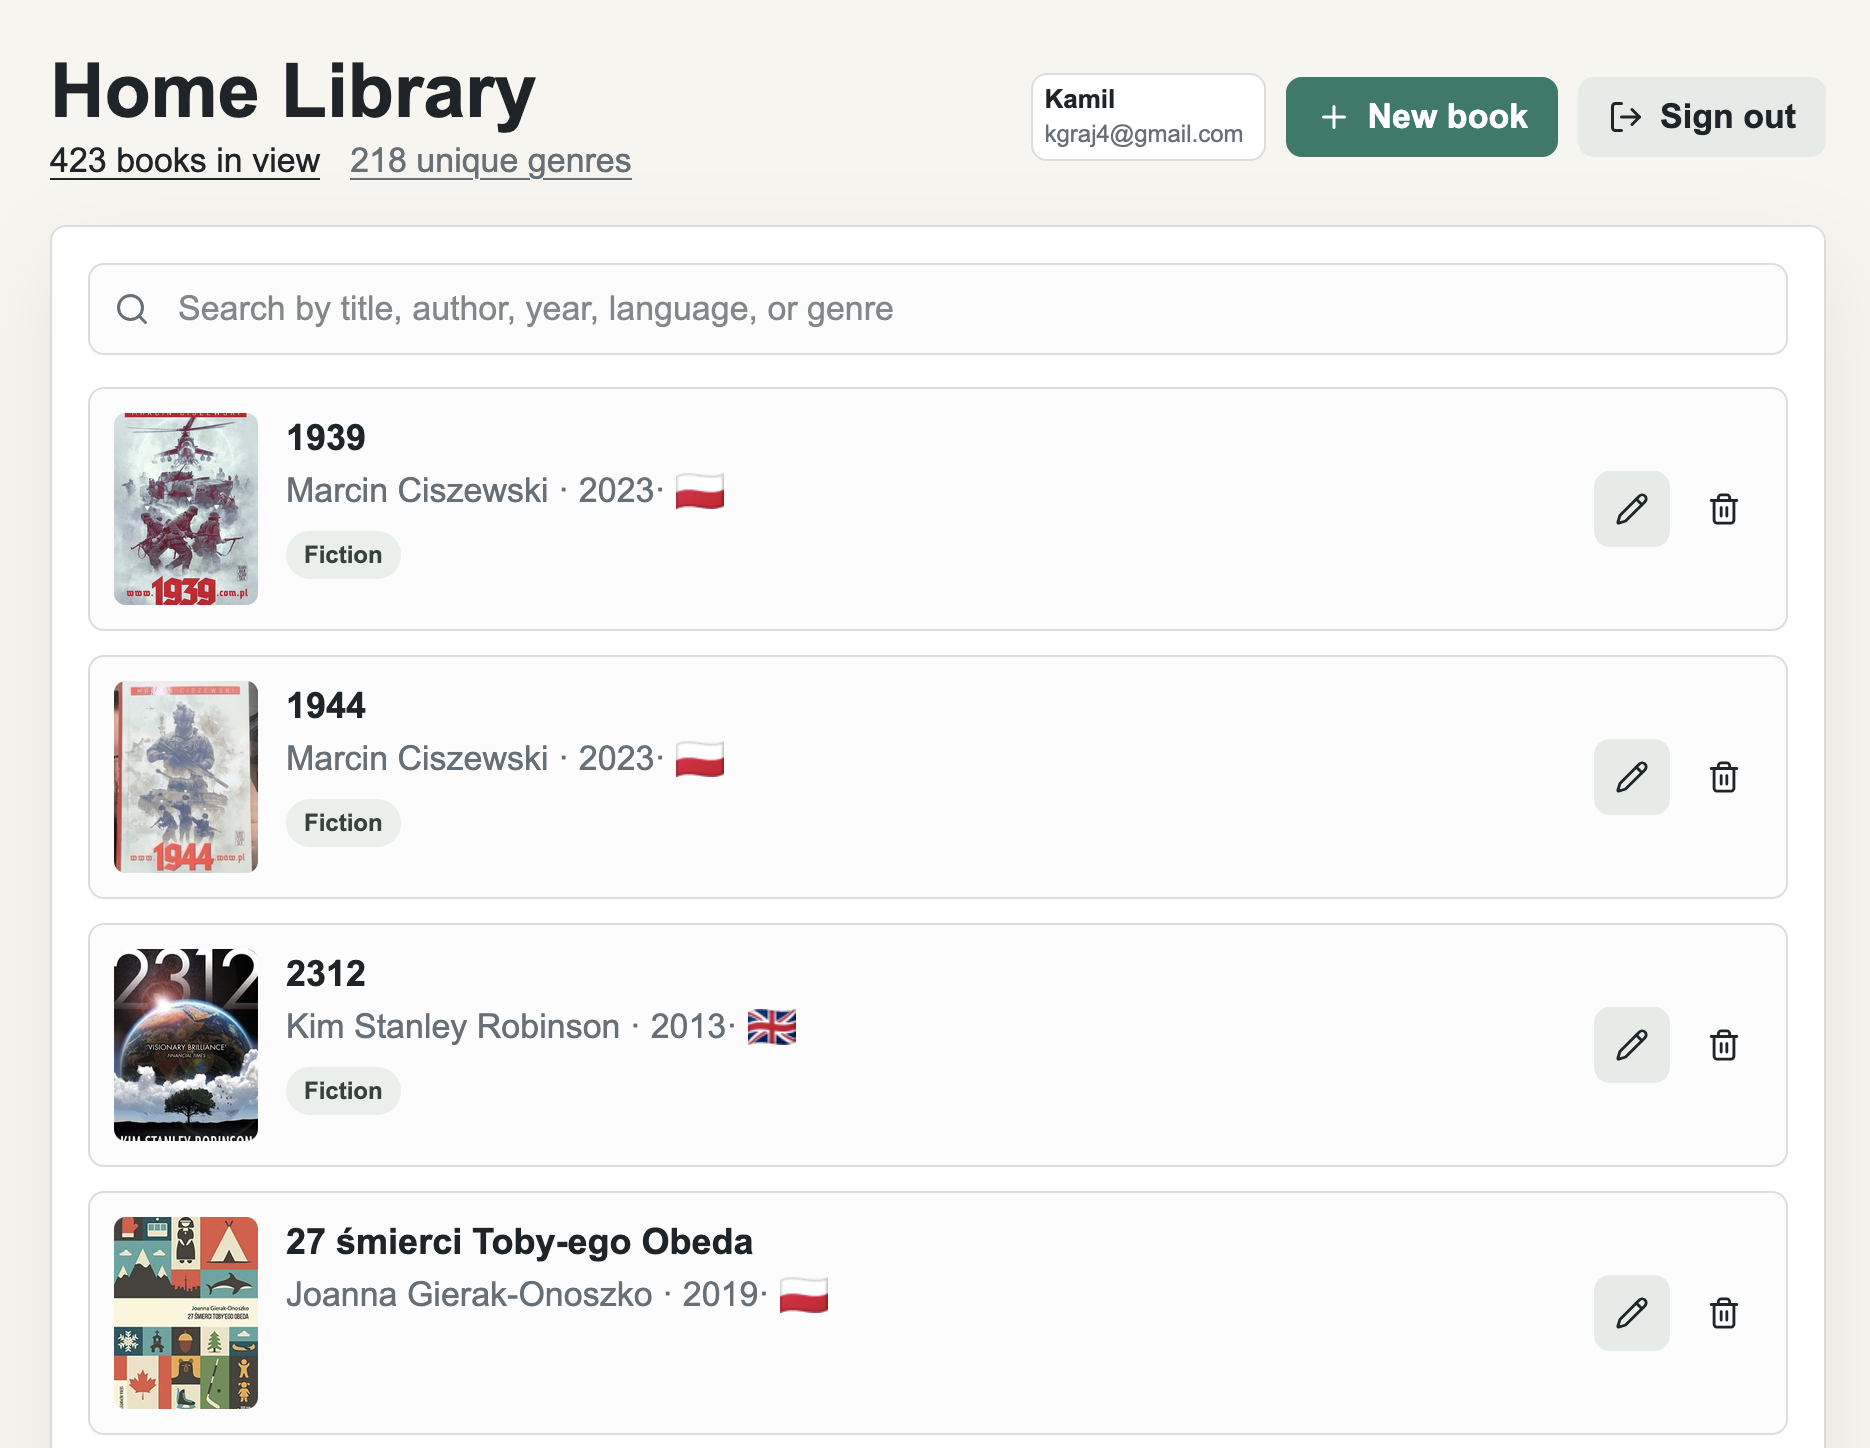Open the 1944 book cover thumbnail
This screenshot has width=1870, height=1448.
[x=186, y=777]
